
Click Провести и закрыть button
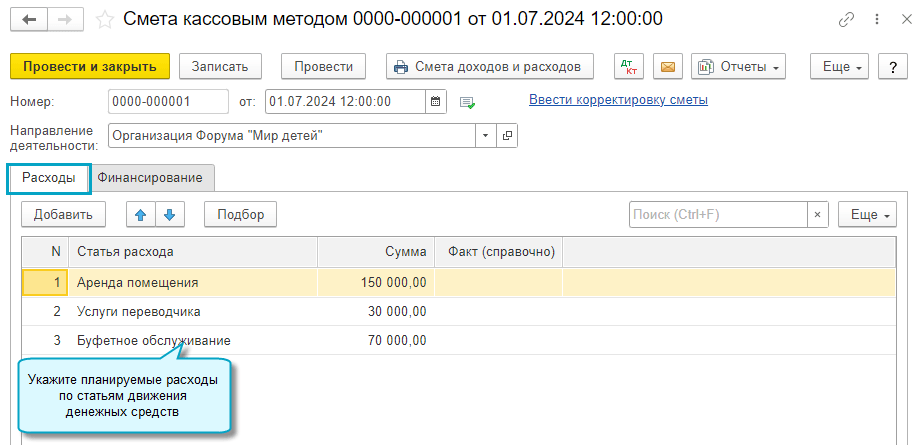[x=90, y=66]
